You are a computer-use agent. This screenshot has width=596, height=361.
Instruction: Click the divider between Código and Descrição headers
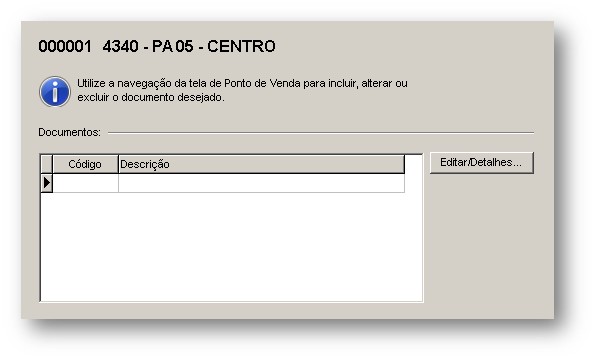118,164
